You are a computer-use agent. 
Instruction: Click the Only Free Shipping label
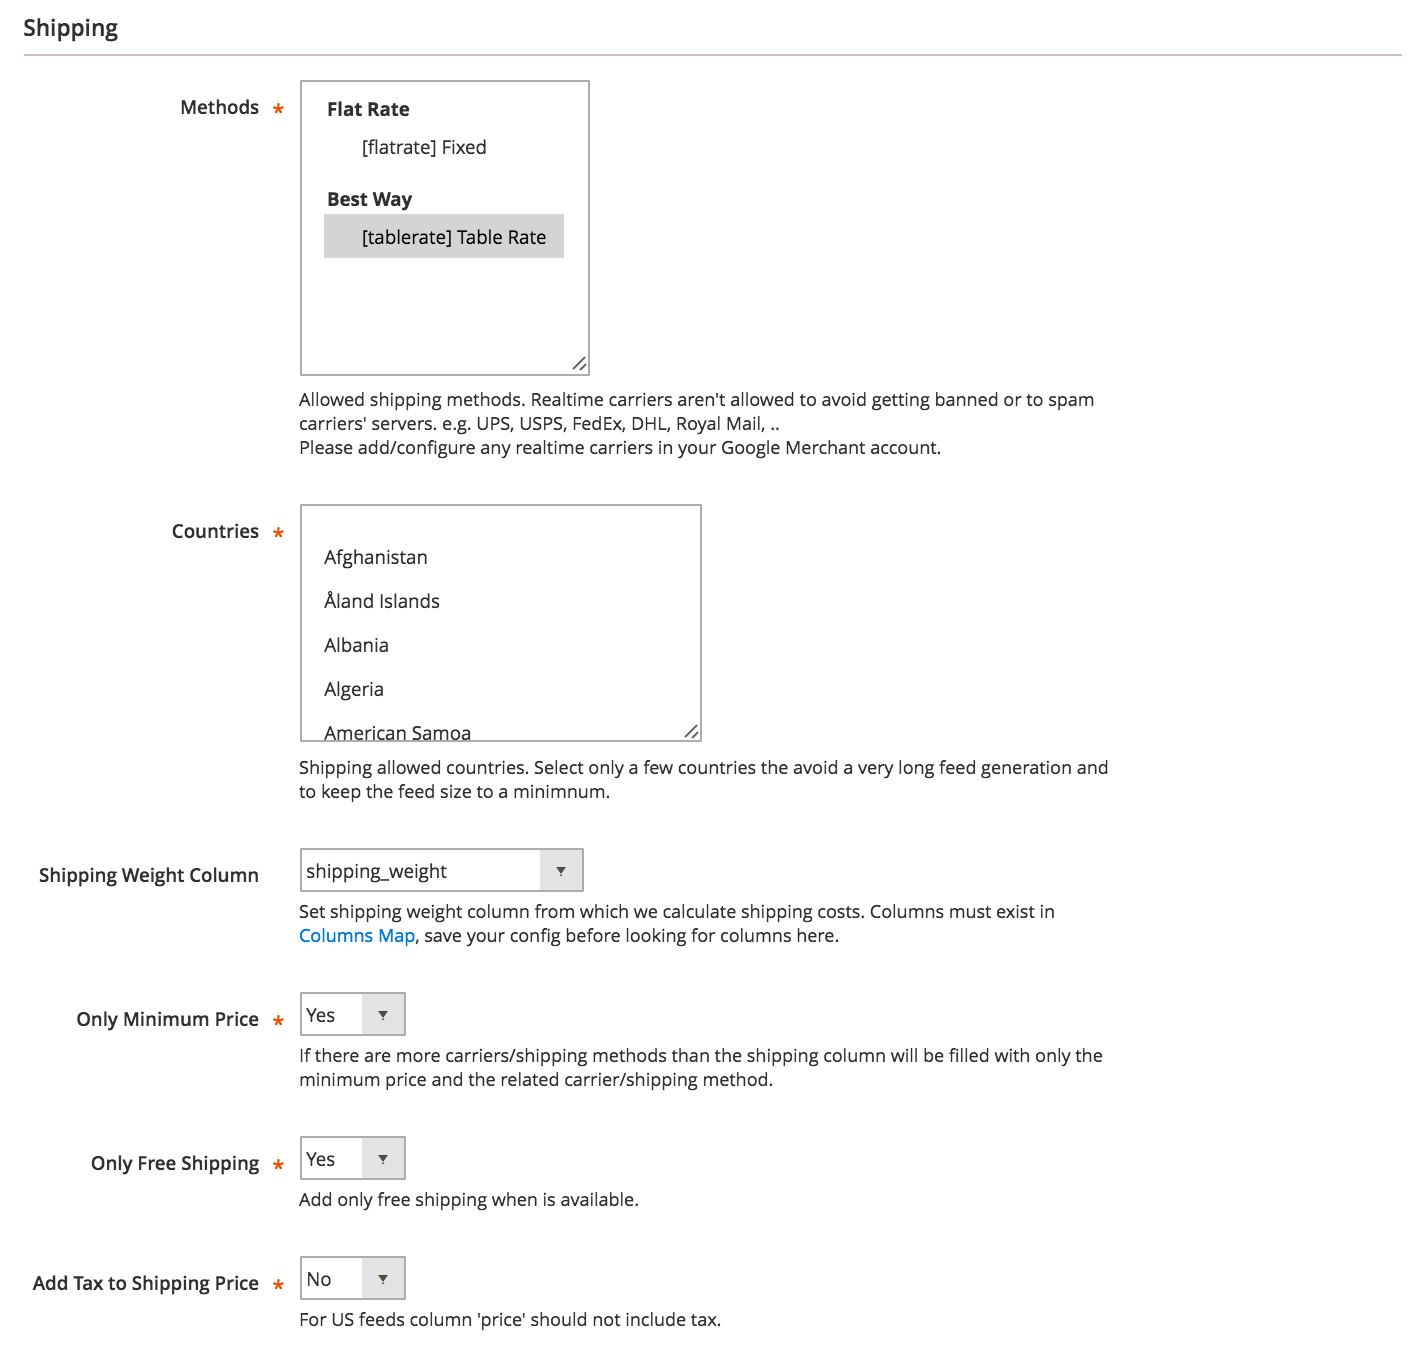coord(175,1163)
